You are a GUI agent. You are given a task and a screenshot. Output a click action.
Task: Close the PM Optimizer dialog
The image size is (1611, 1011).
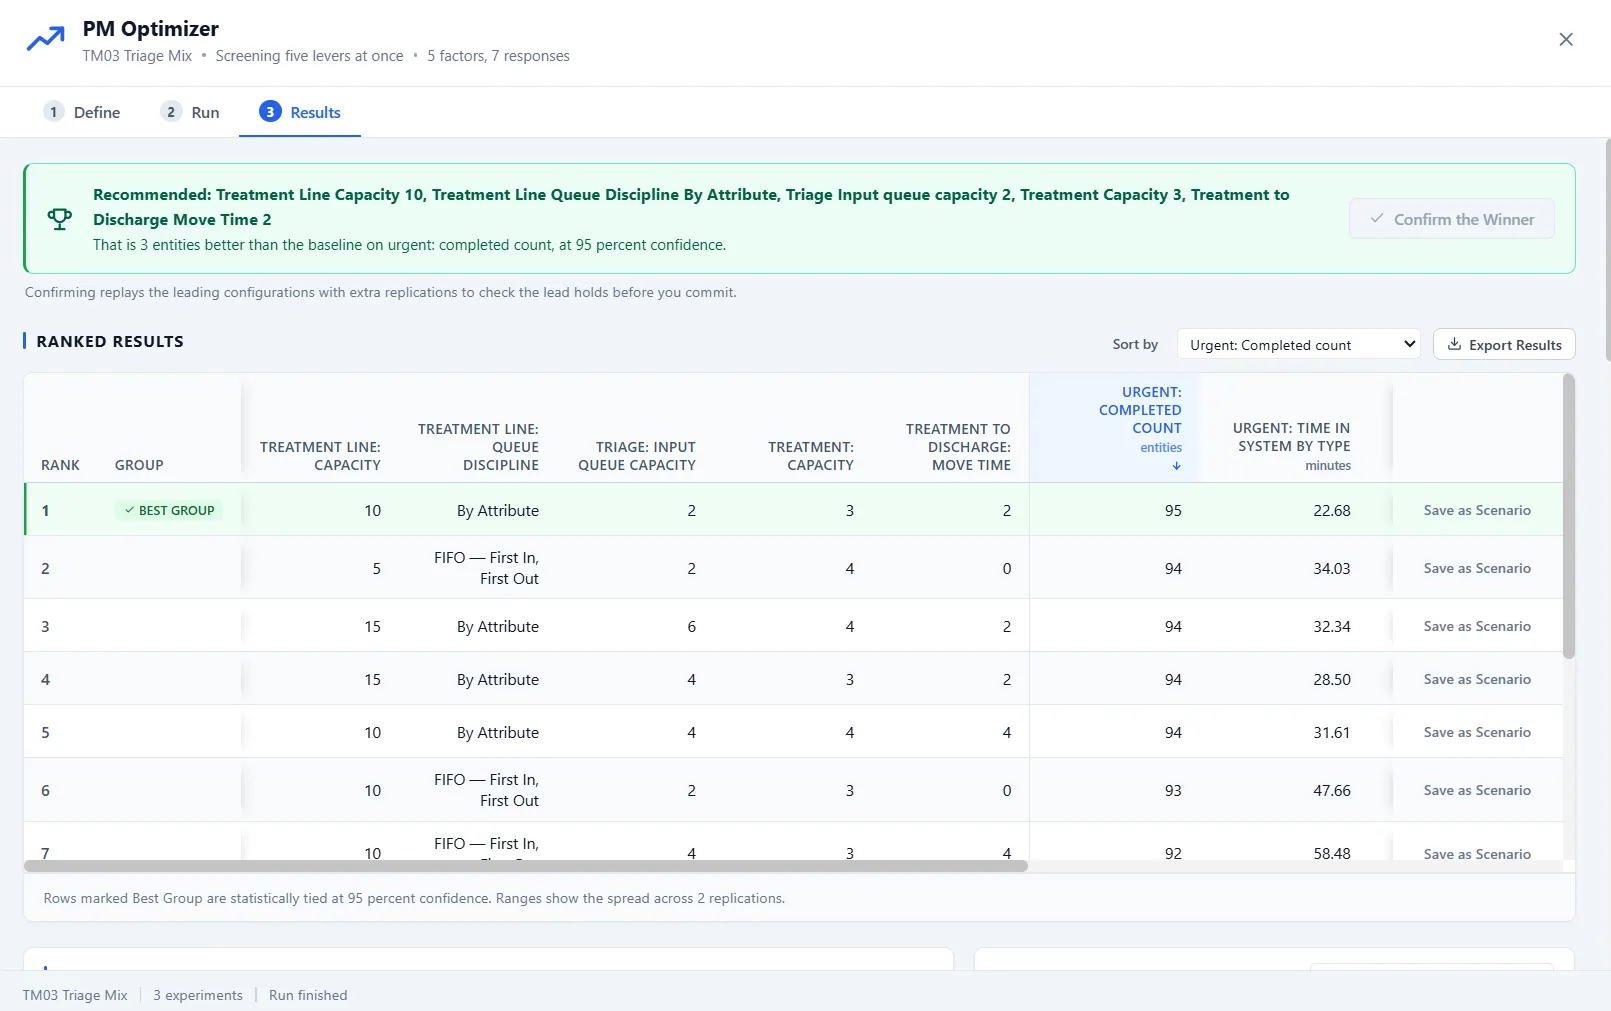[x=1566, y=39]
